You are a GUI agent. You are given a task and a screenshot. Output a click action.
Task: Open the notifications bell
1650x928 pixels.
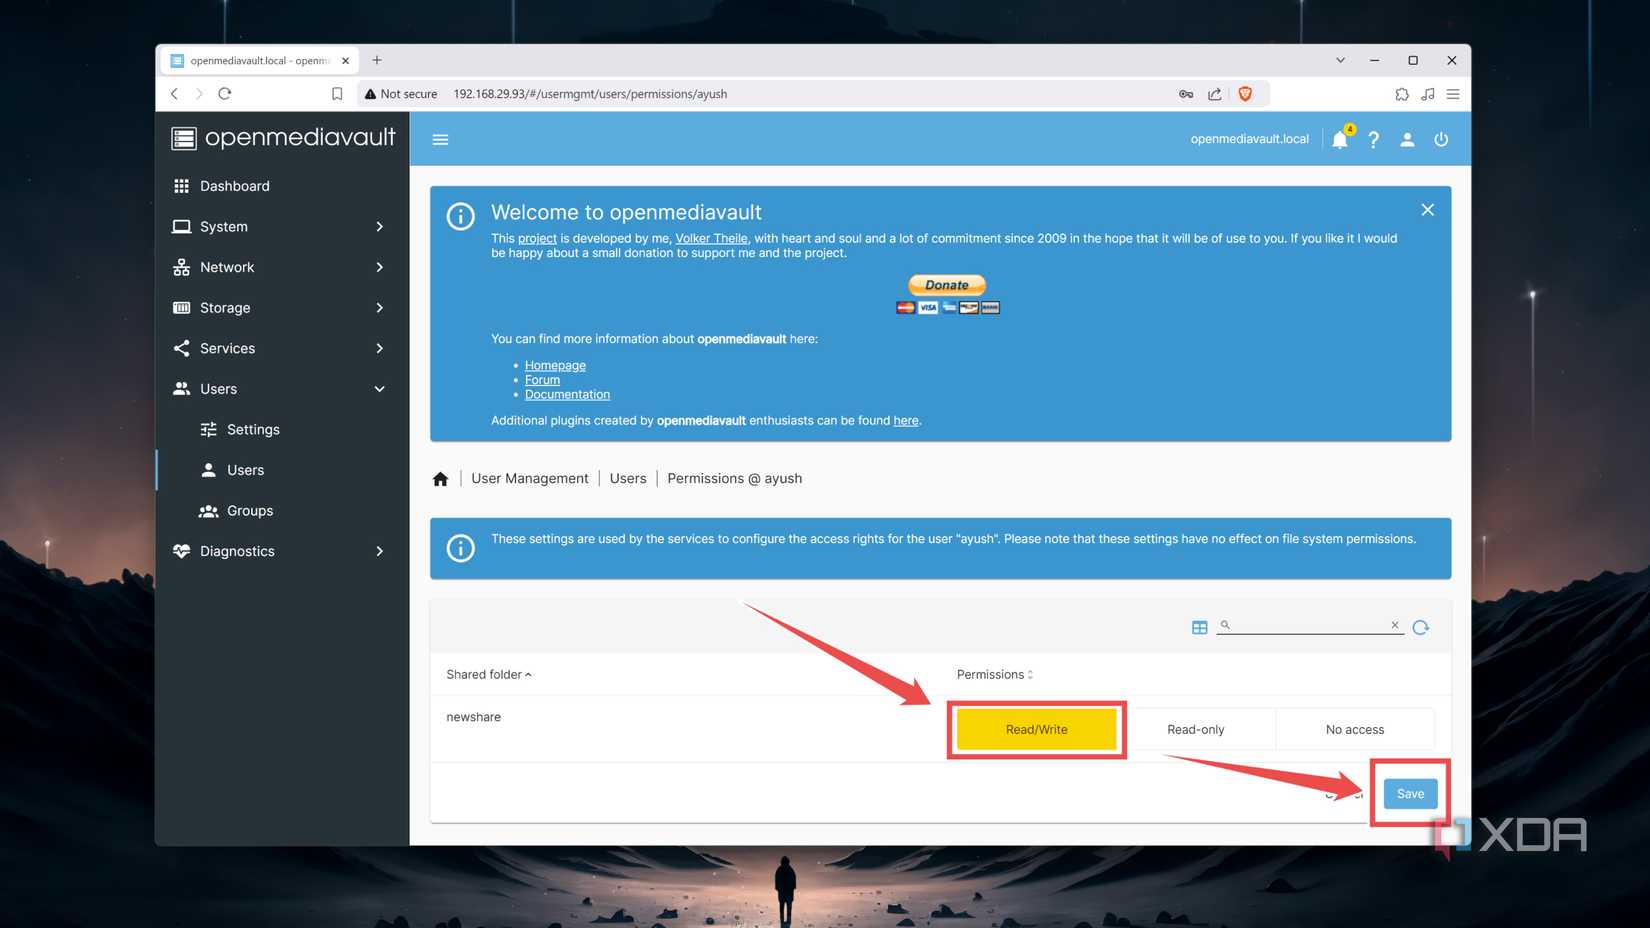tap(1340, 139)
